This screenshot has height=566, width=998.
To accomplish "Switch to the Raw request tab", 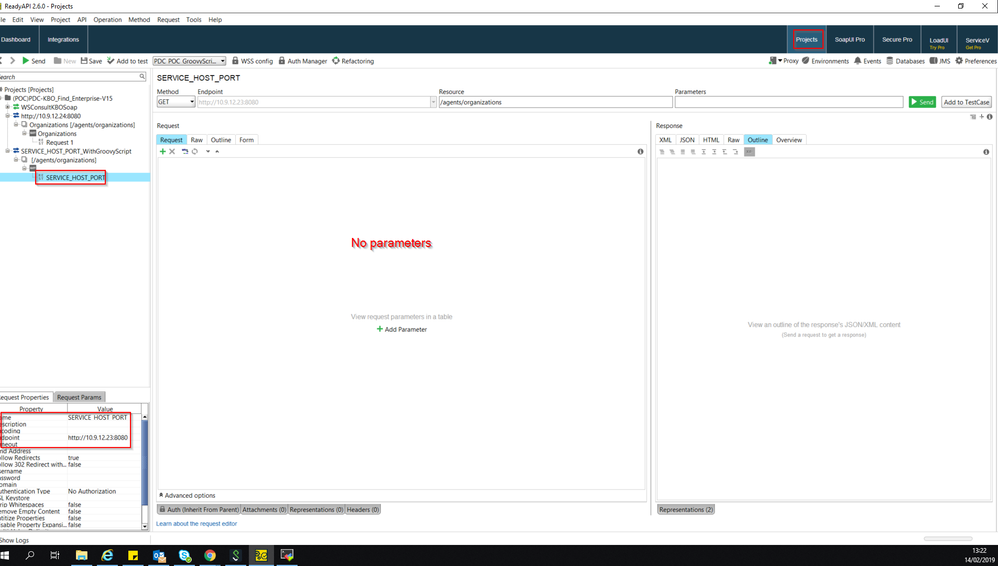I will [x=197, y=140].
